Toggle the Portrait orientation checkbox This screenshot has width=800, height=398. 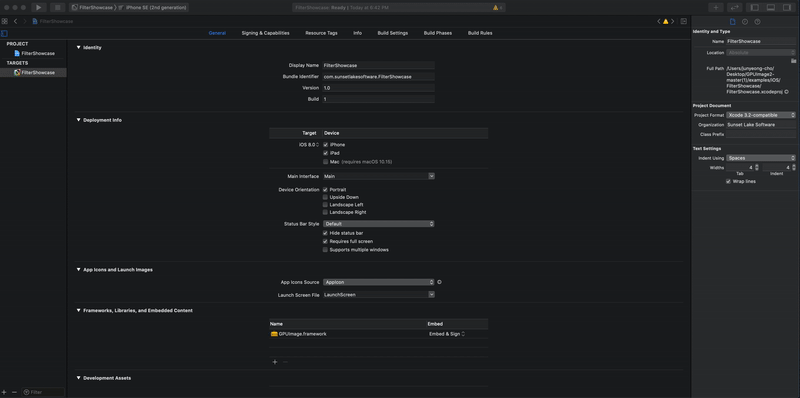tap(326, 189)
